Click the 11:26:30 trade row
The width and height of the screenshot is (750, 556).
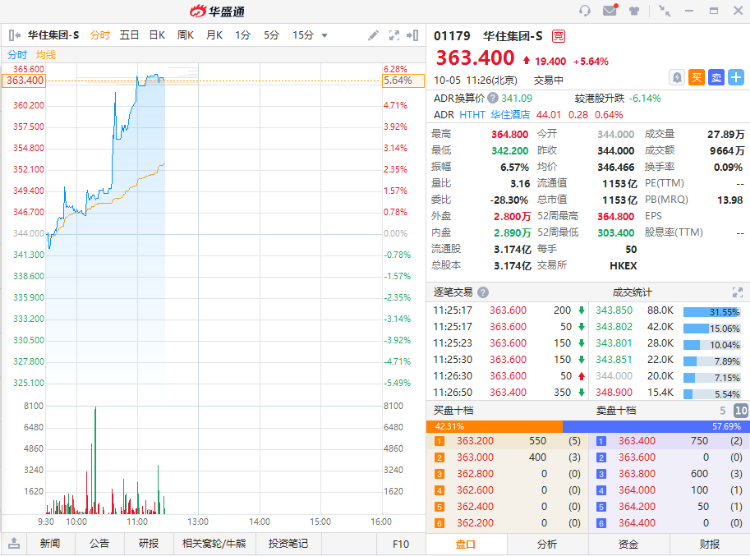pos(509,376)
